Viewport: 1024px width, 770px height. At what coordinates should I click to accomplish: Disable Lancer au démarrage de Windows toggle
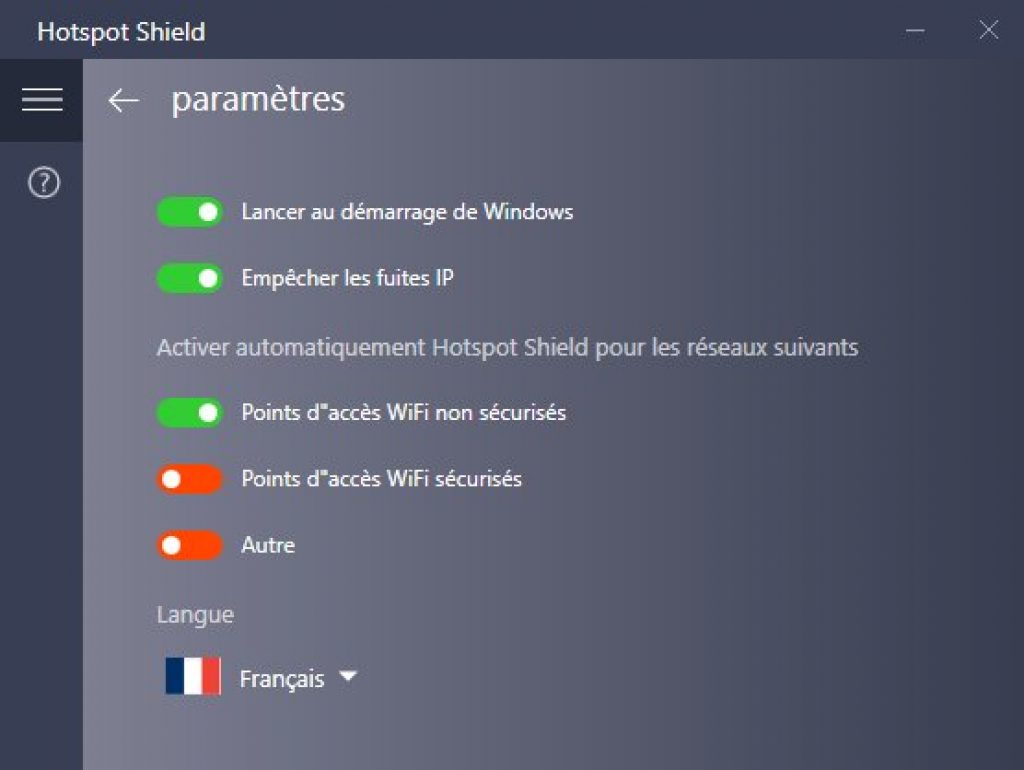189,212
